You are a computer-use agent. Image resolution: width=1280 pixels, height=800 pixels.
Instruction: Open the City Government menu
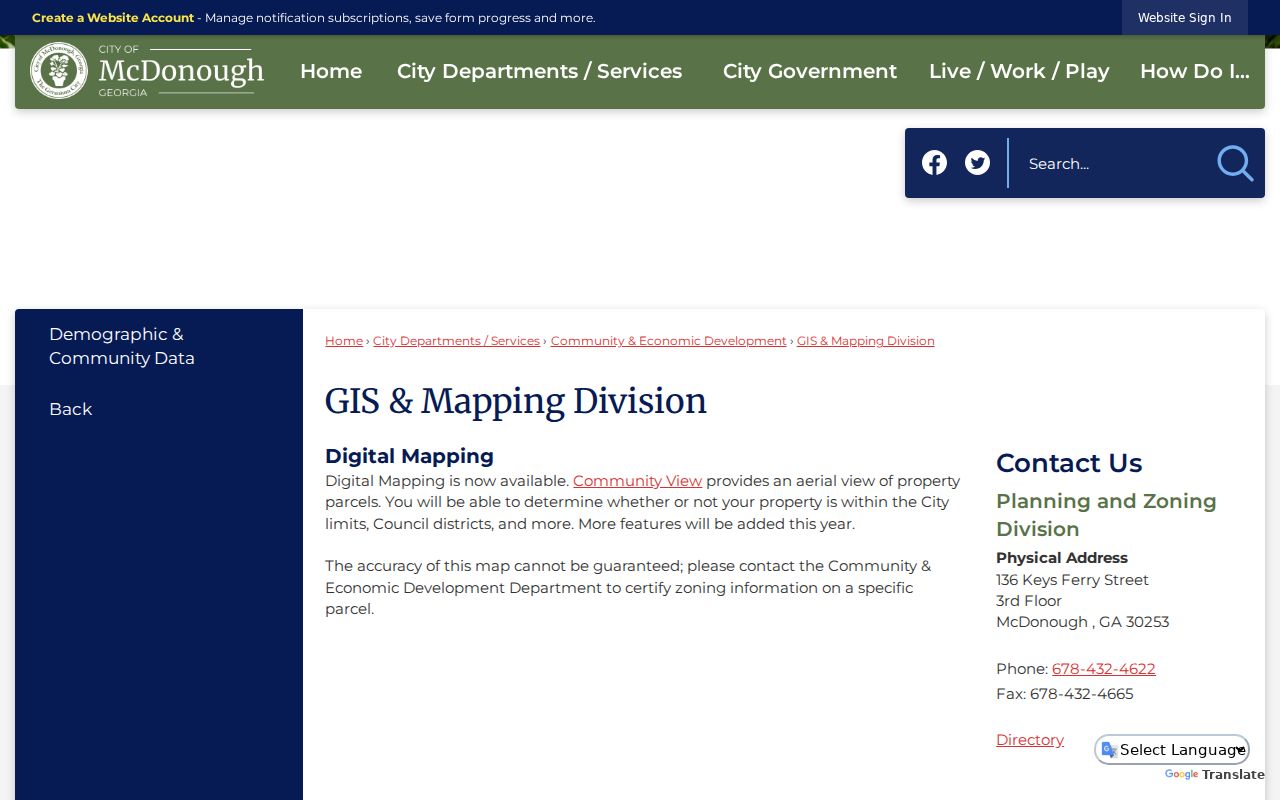tap(810, 71)
